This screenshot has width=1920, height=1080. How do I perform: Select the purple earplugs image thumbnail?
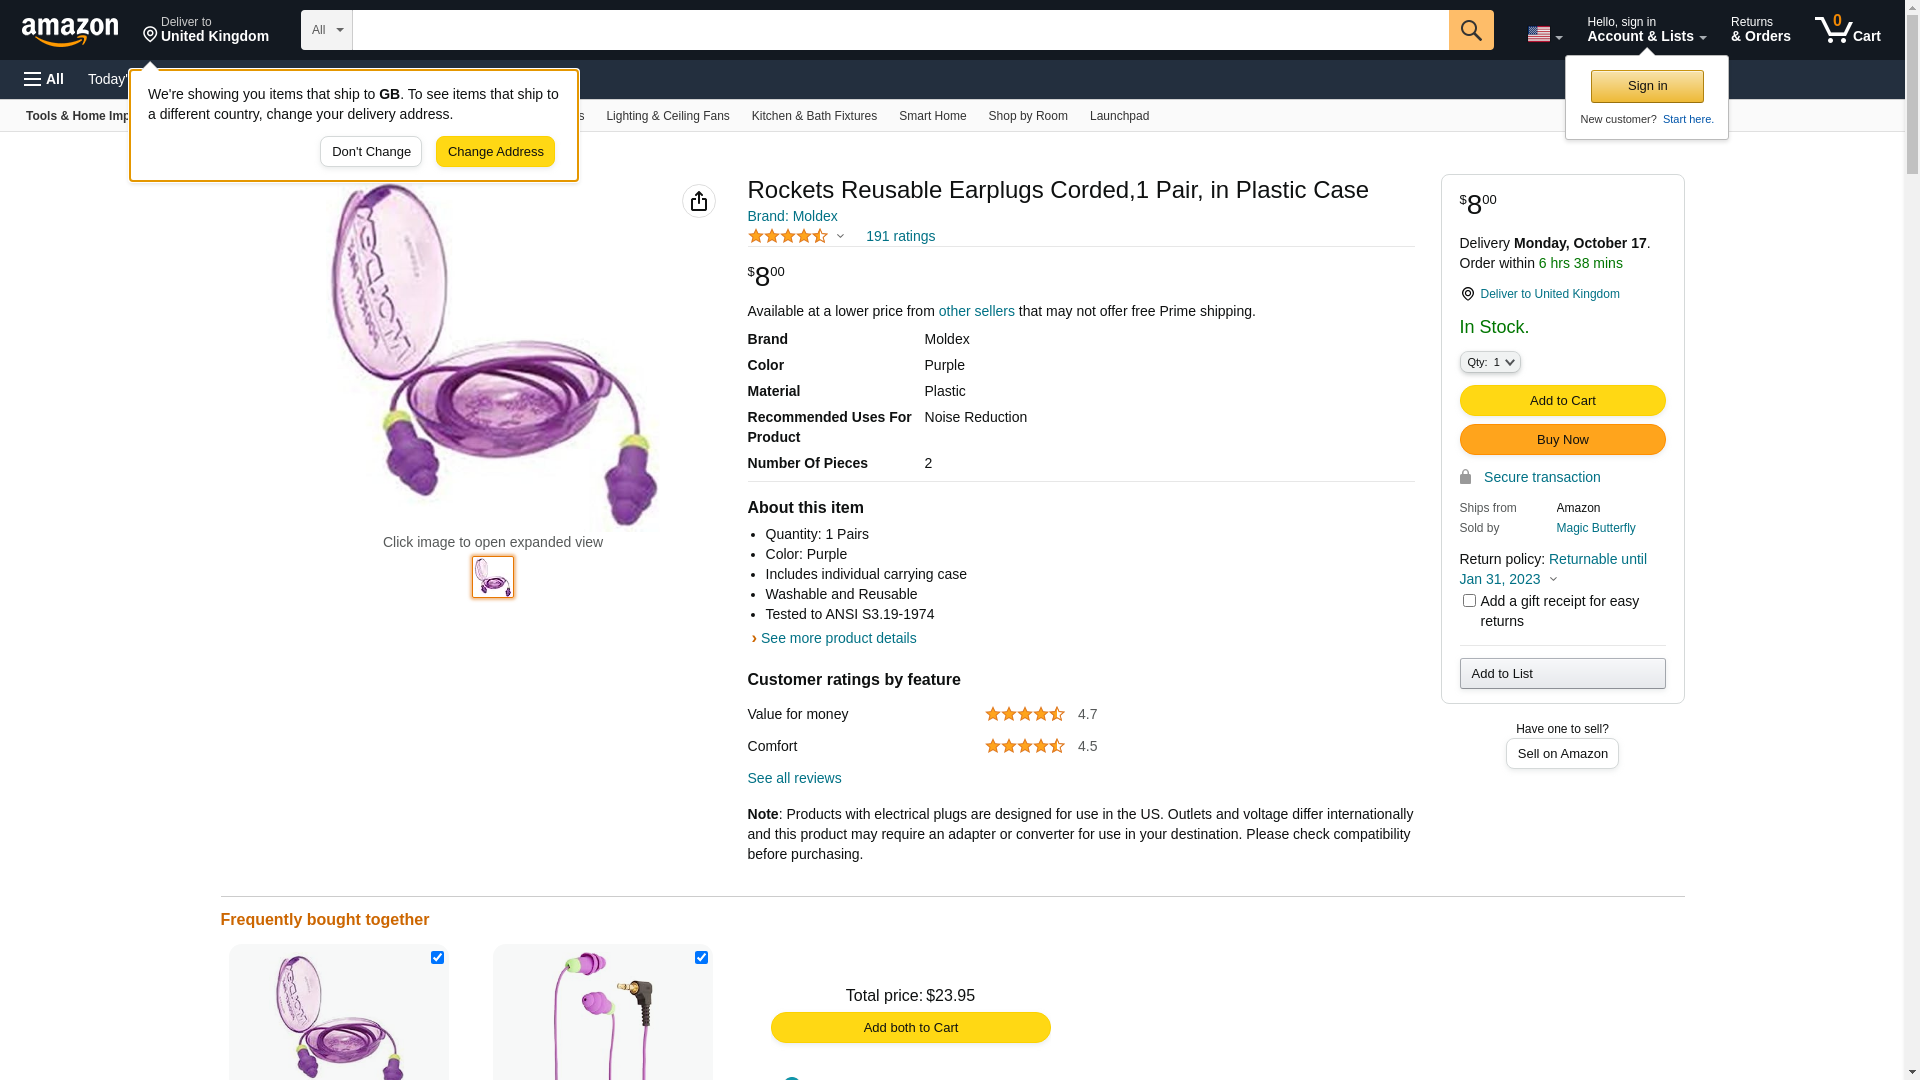pos(493,577)
